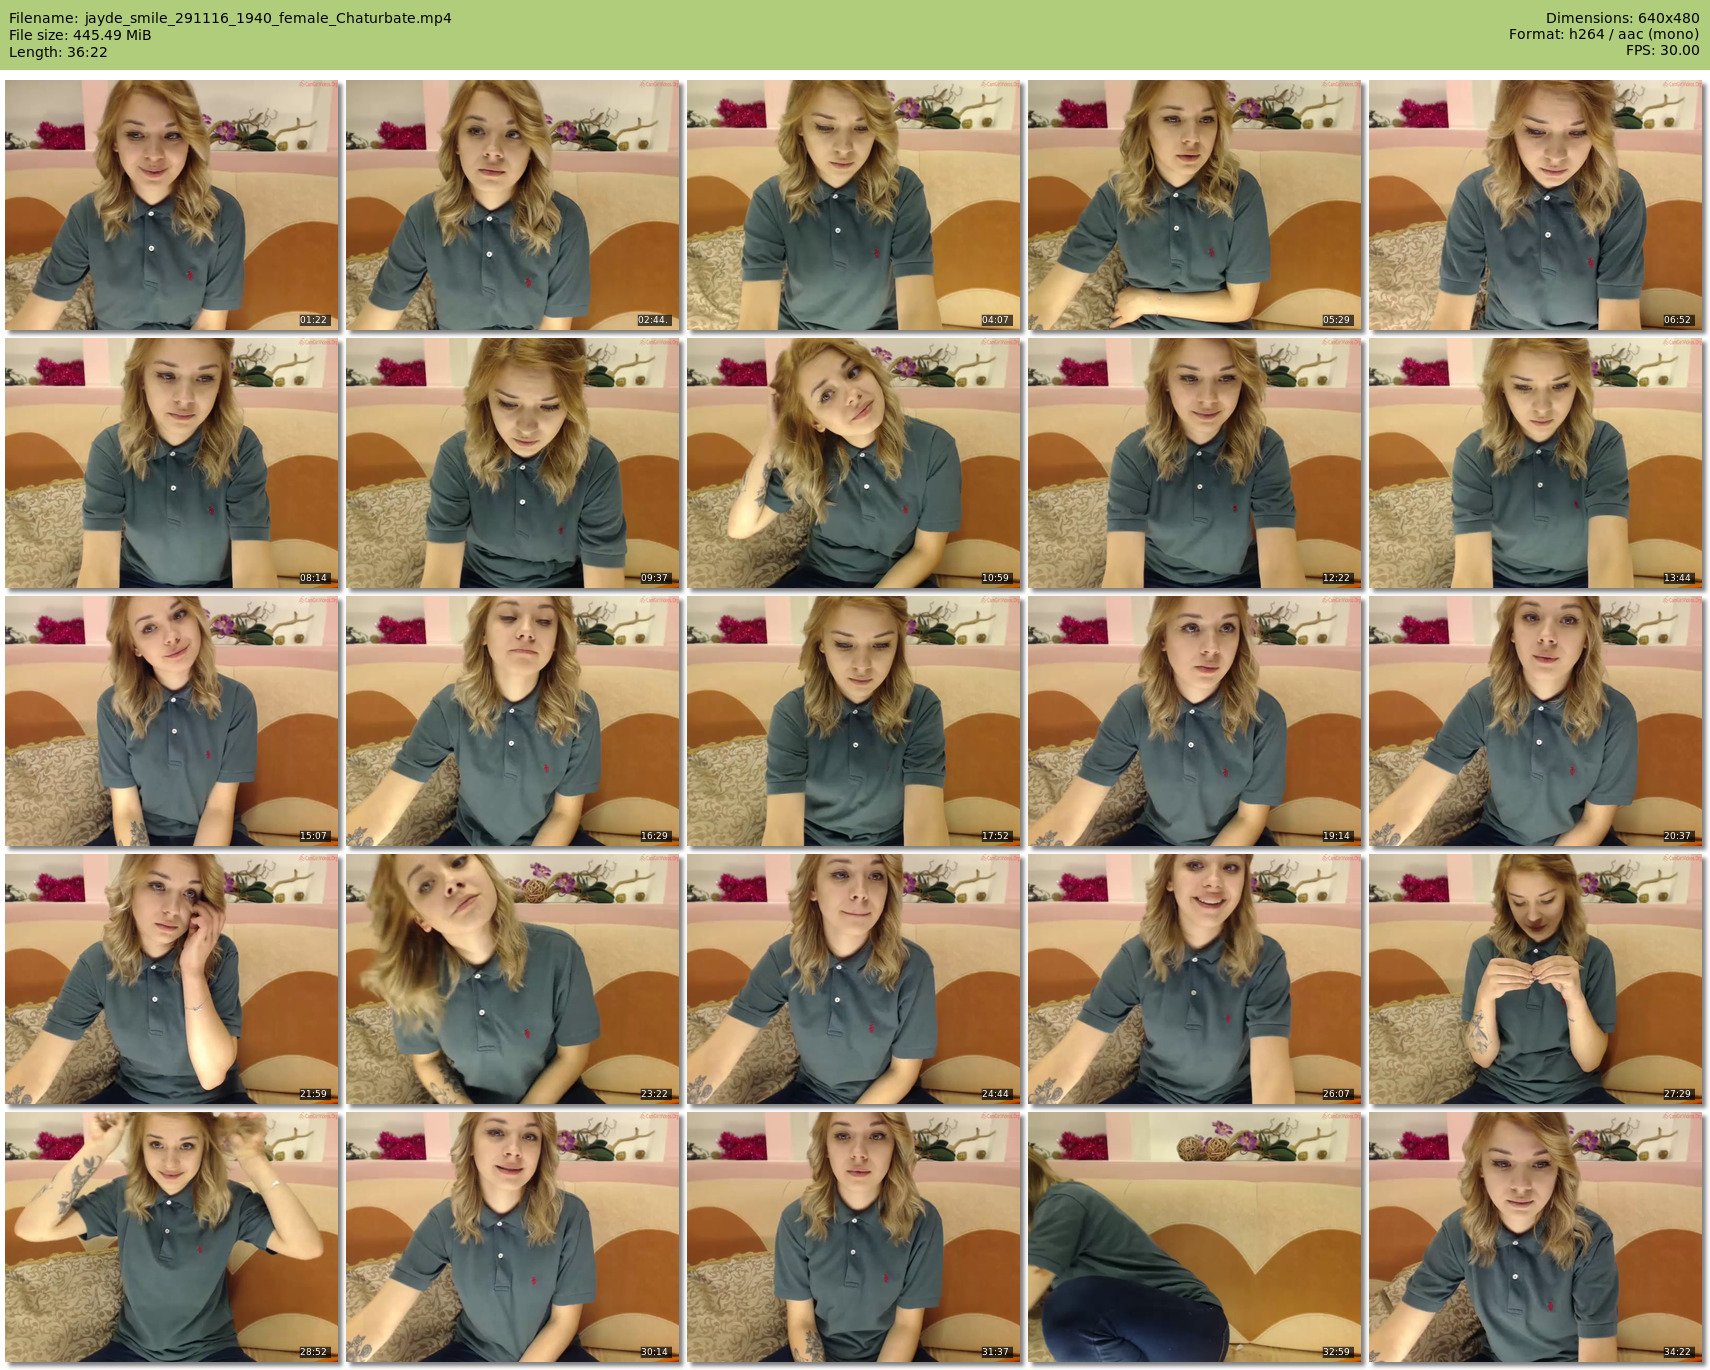This screenshot has height=1370, width=1710.
Task: Open the frame timestamped 23:22
Action: click(512, 979)
